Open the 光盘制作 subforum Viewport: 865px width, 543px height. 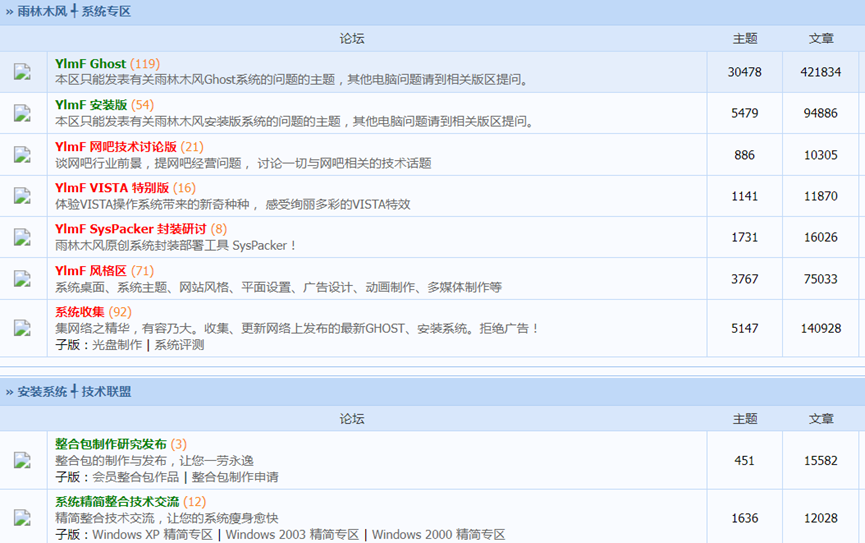(117, 345)
